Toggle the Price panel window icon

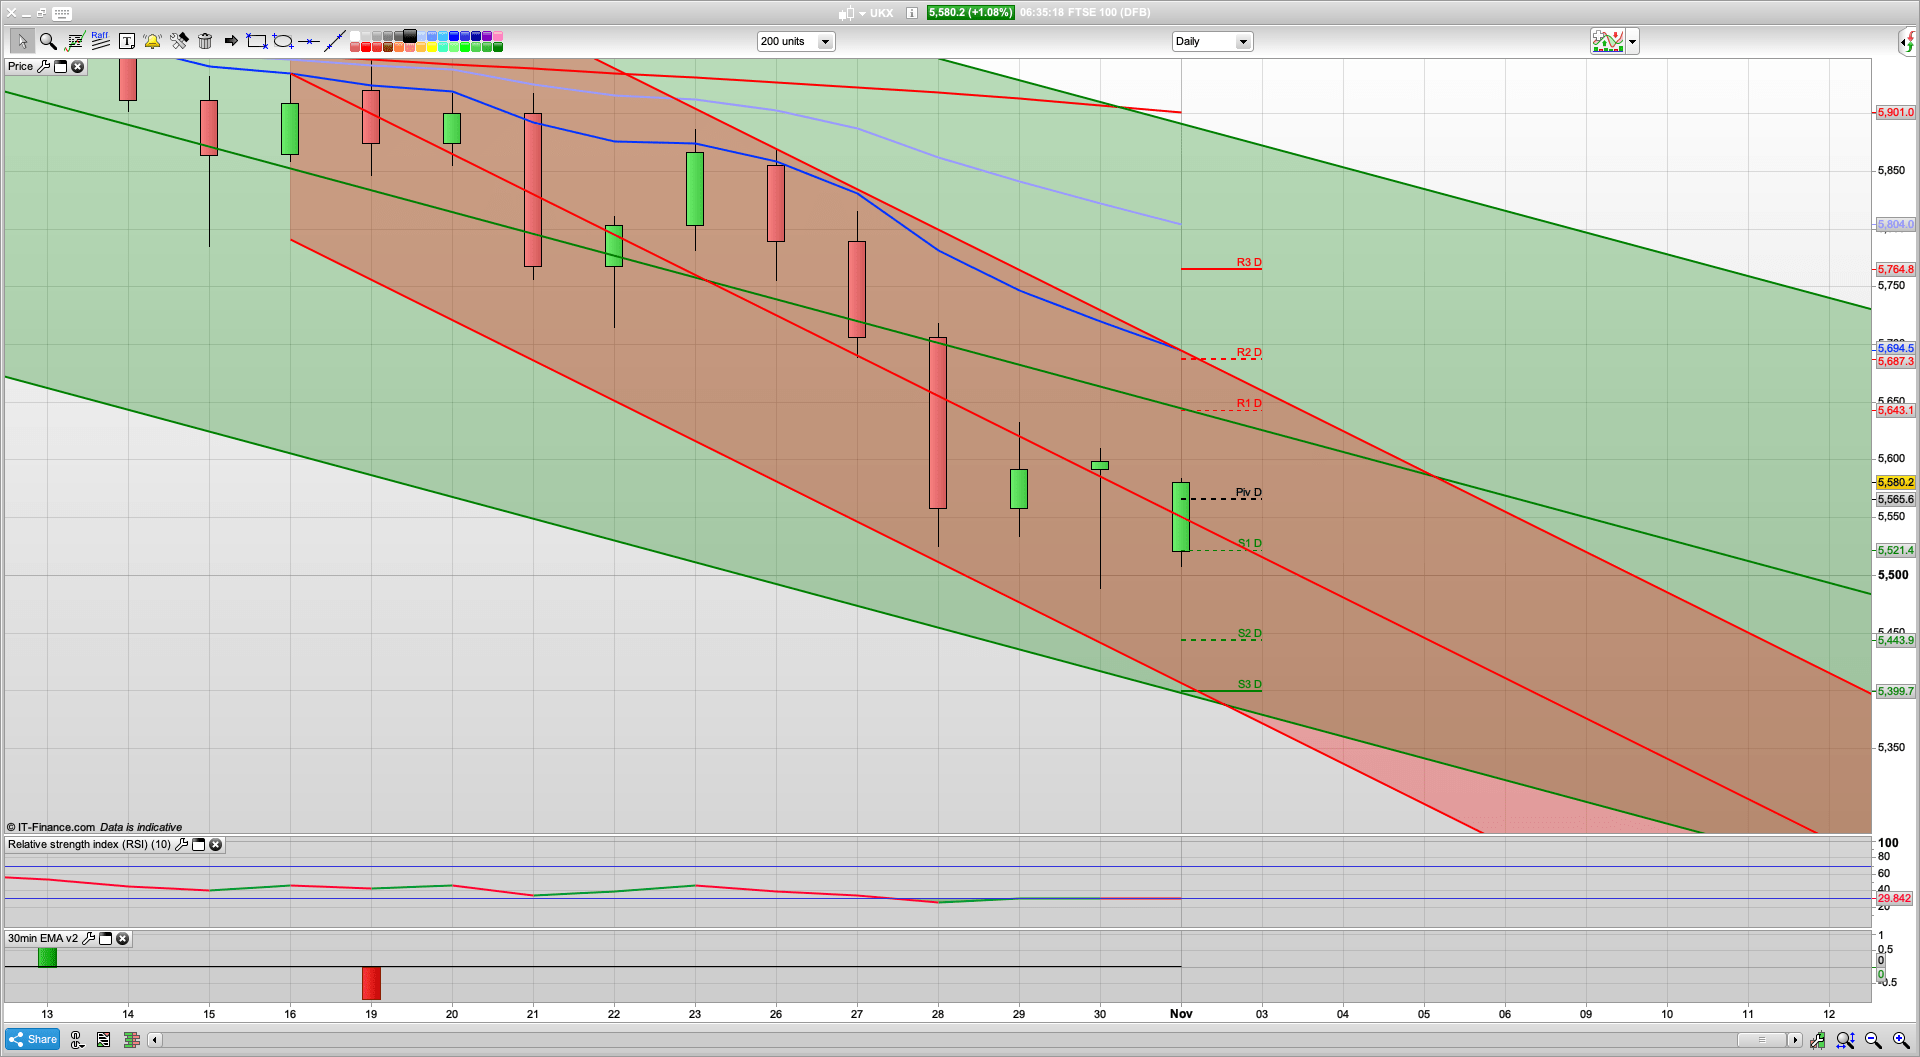click(x=60, y=67)
